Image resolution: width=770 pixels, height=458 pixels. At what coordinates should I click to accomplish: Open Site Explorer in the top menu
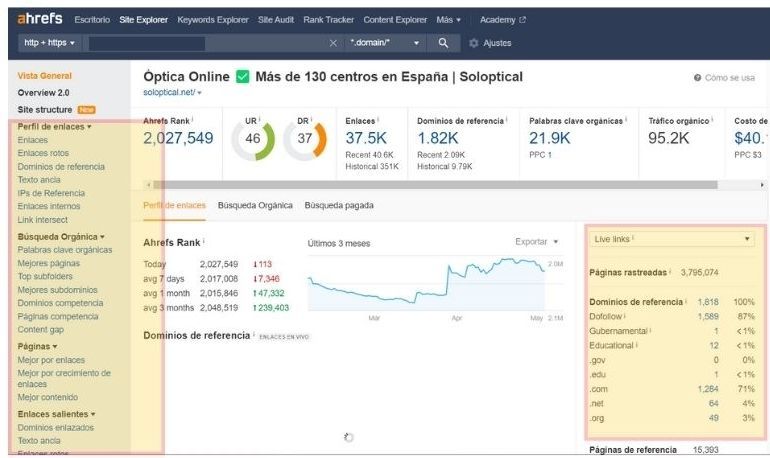[143, 20]
